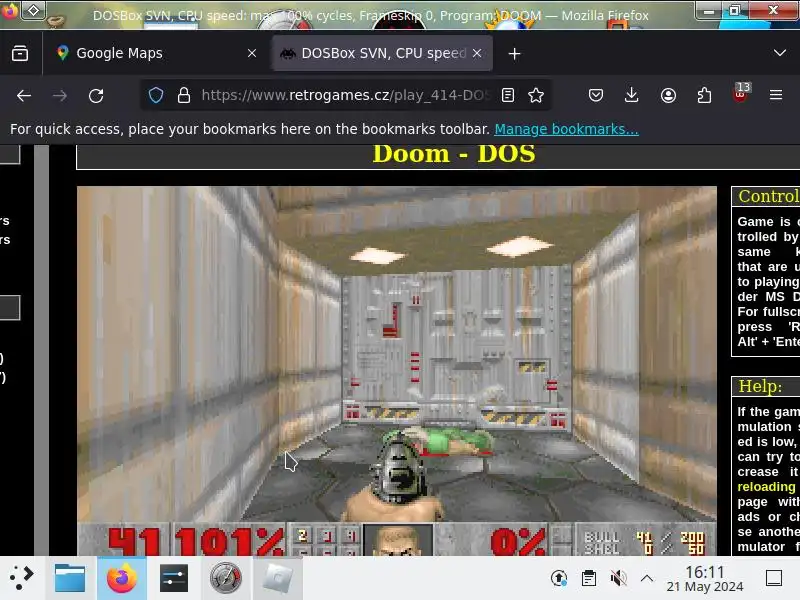Open the Firefox account menu
Screen dimensions: 800x600
point(668,95)
